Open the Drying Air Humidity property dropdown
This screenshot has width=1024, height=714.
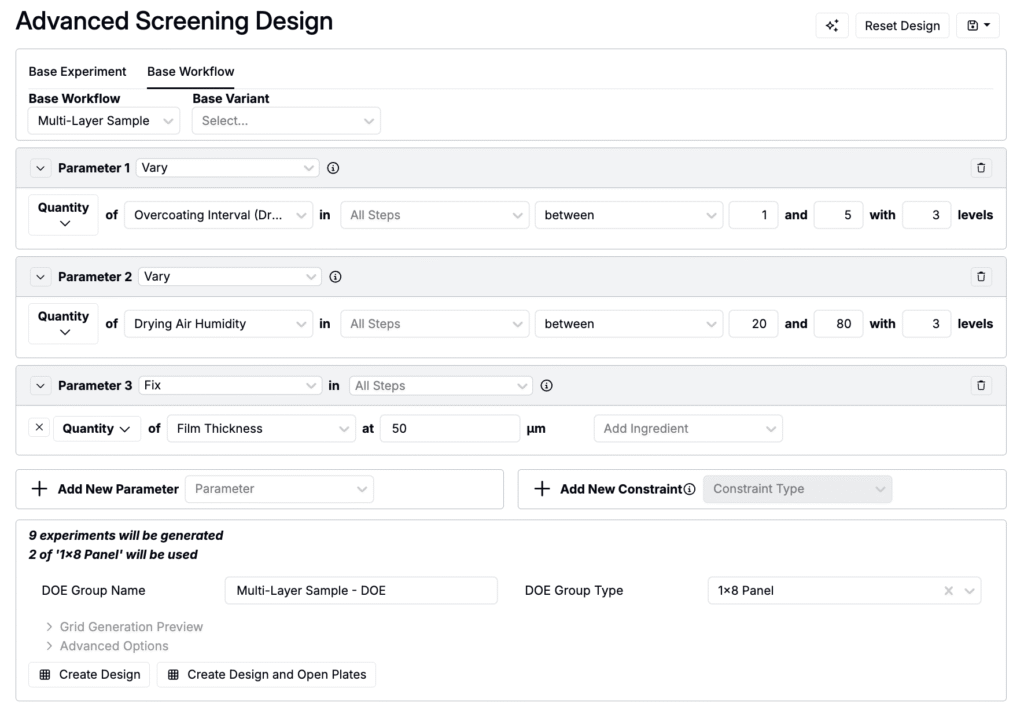coord(218,324)
